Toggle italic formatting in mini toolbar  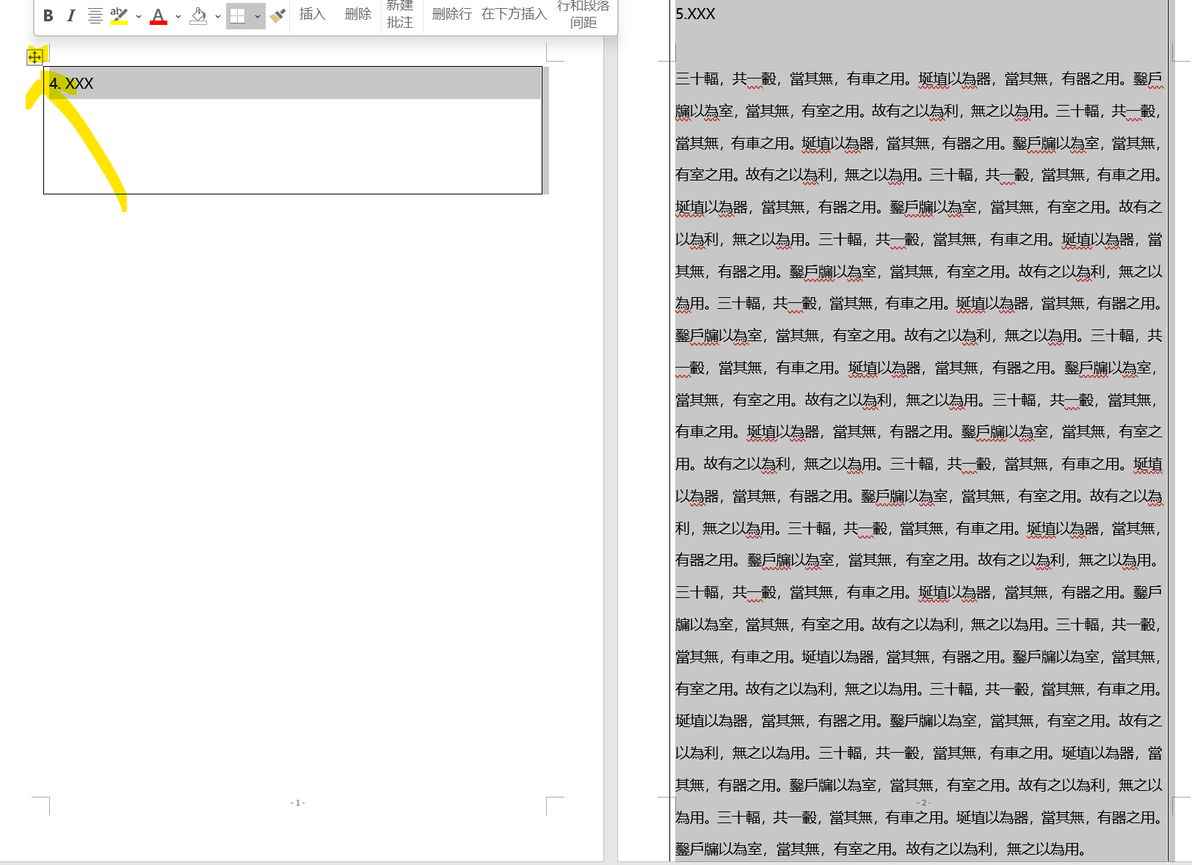coord(71,15)
